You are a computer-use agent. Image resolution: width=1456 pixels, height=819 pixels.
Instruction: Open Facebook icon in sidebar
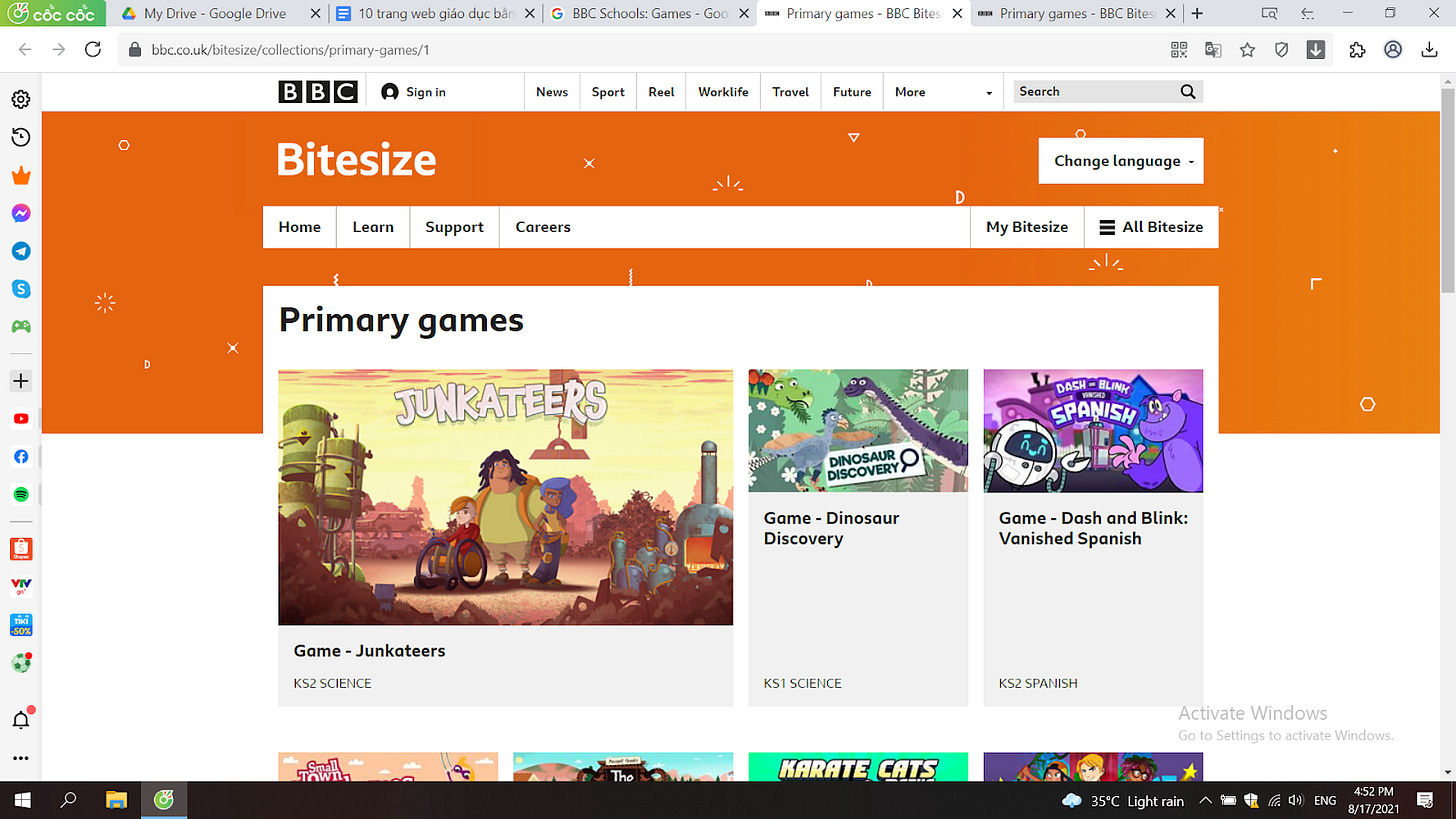[x=21, y=457]
